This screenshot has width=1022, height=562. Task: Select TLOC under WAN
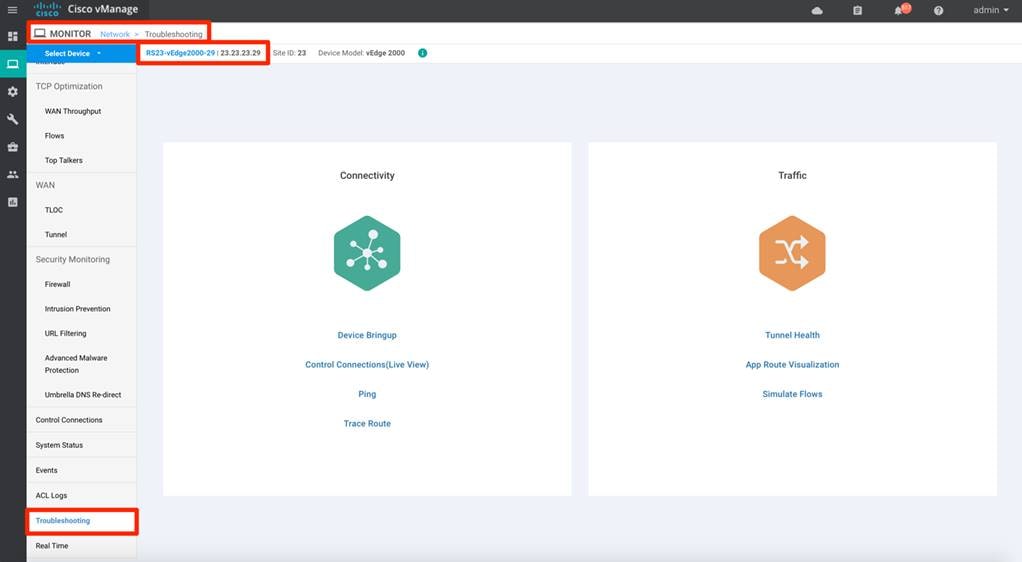53,210
